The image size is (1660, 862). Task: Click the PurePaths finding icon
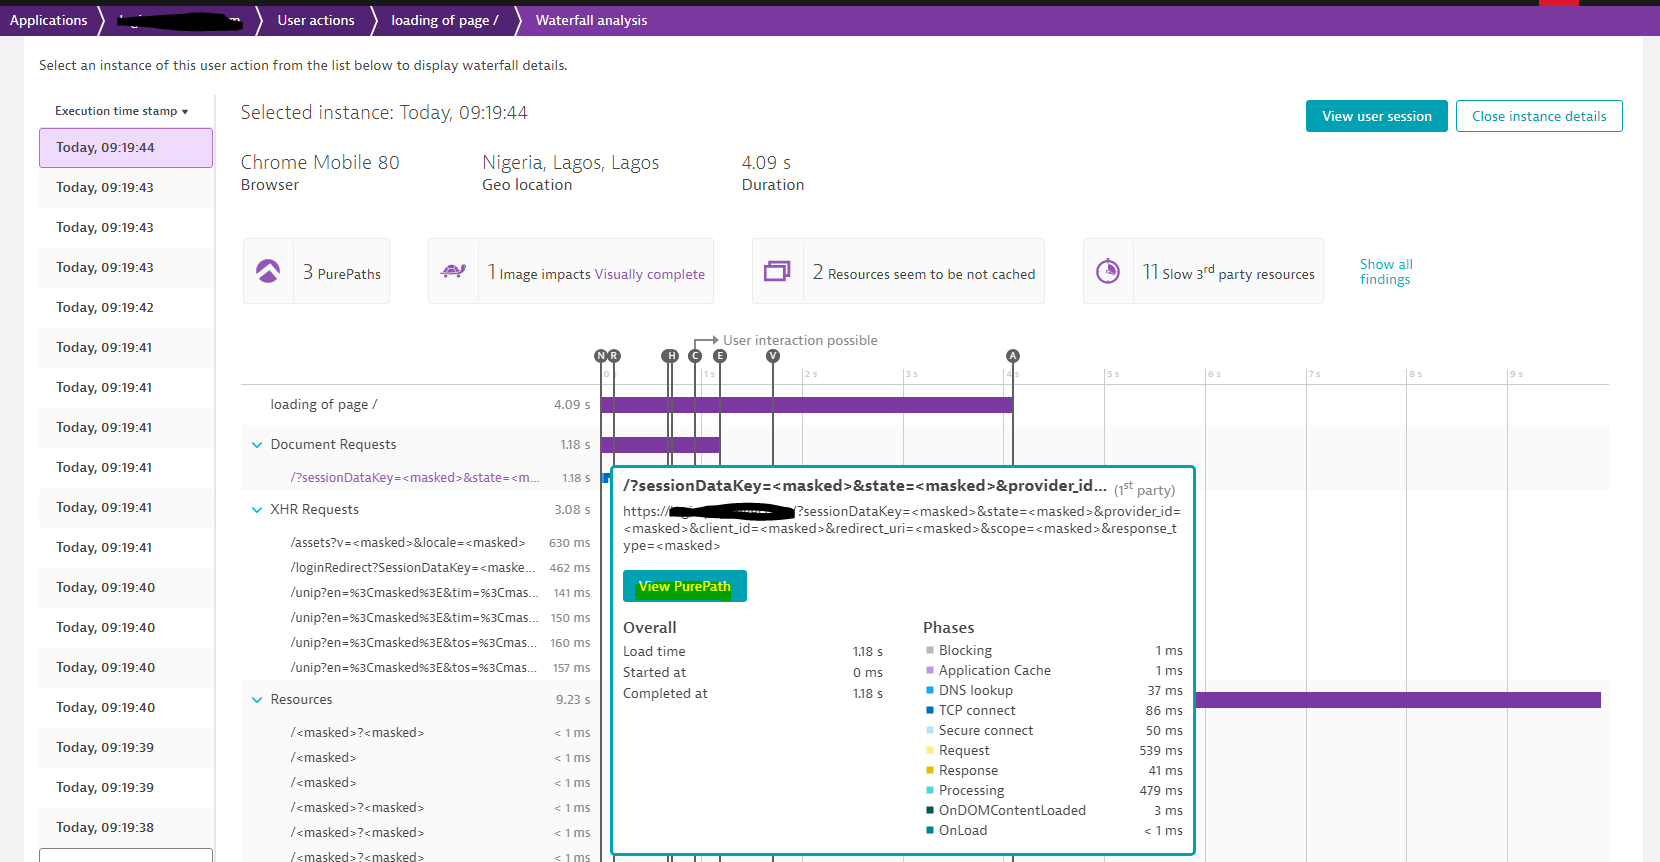coord(268,271)
